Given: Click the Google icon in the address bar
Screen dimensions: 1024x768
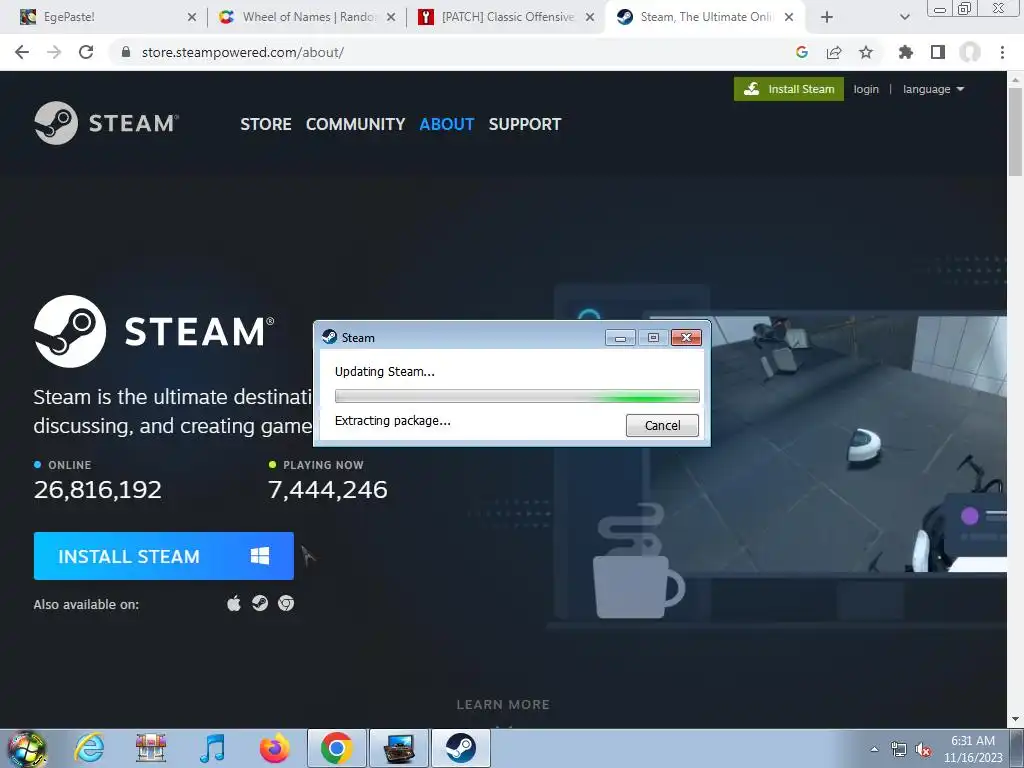Looking at the screenshot, I should coord(802,52).
